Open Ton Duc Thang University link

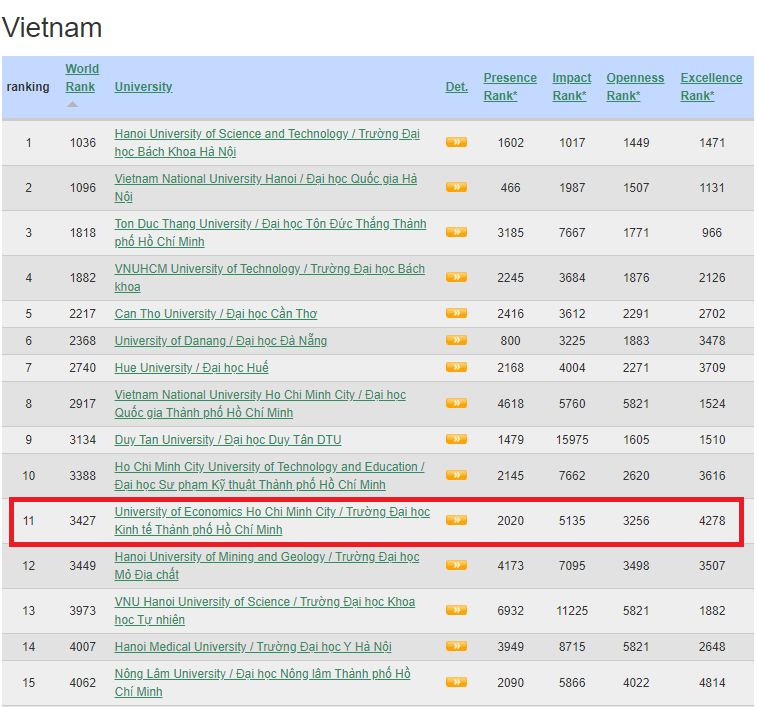(x=270, y=232)
